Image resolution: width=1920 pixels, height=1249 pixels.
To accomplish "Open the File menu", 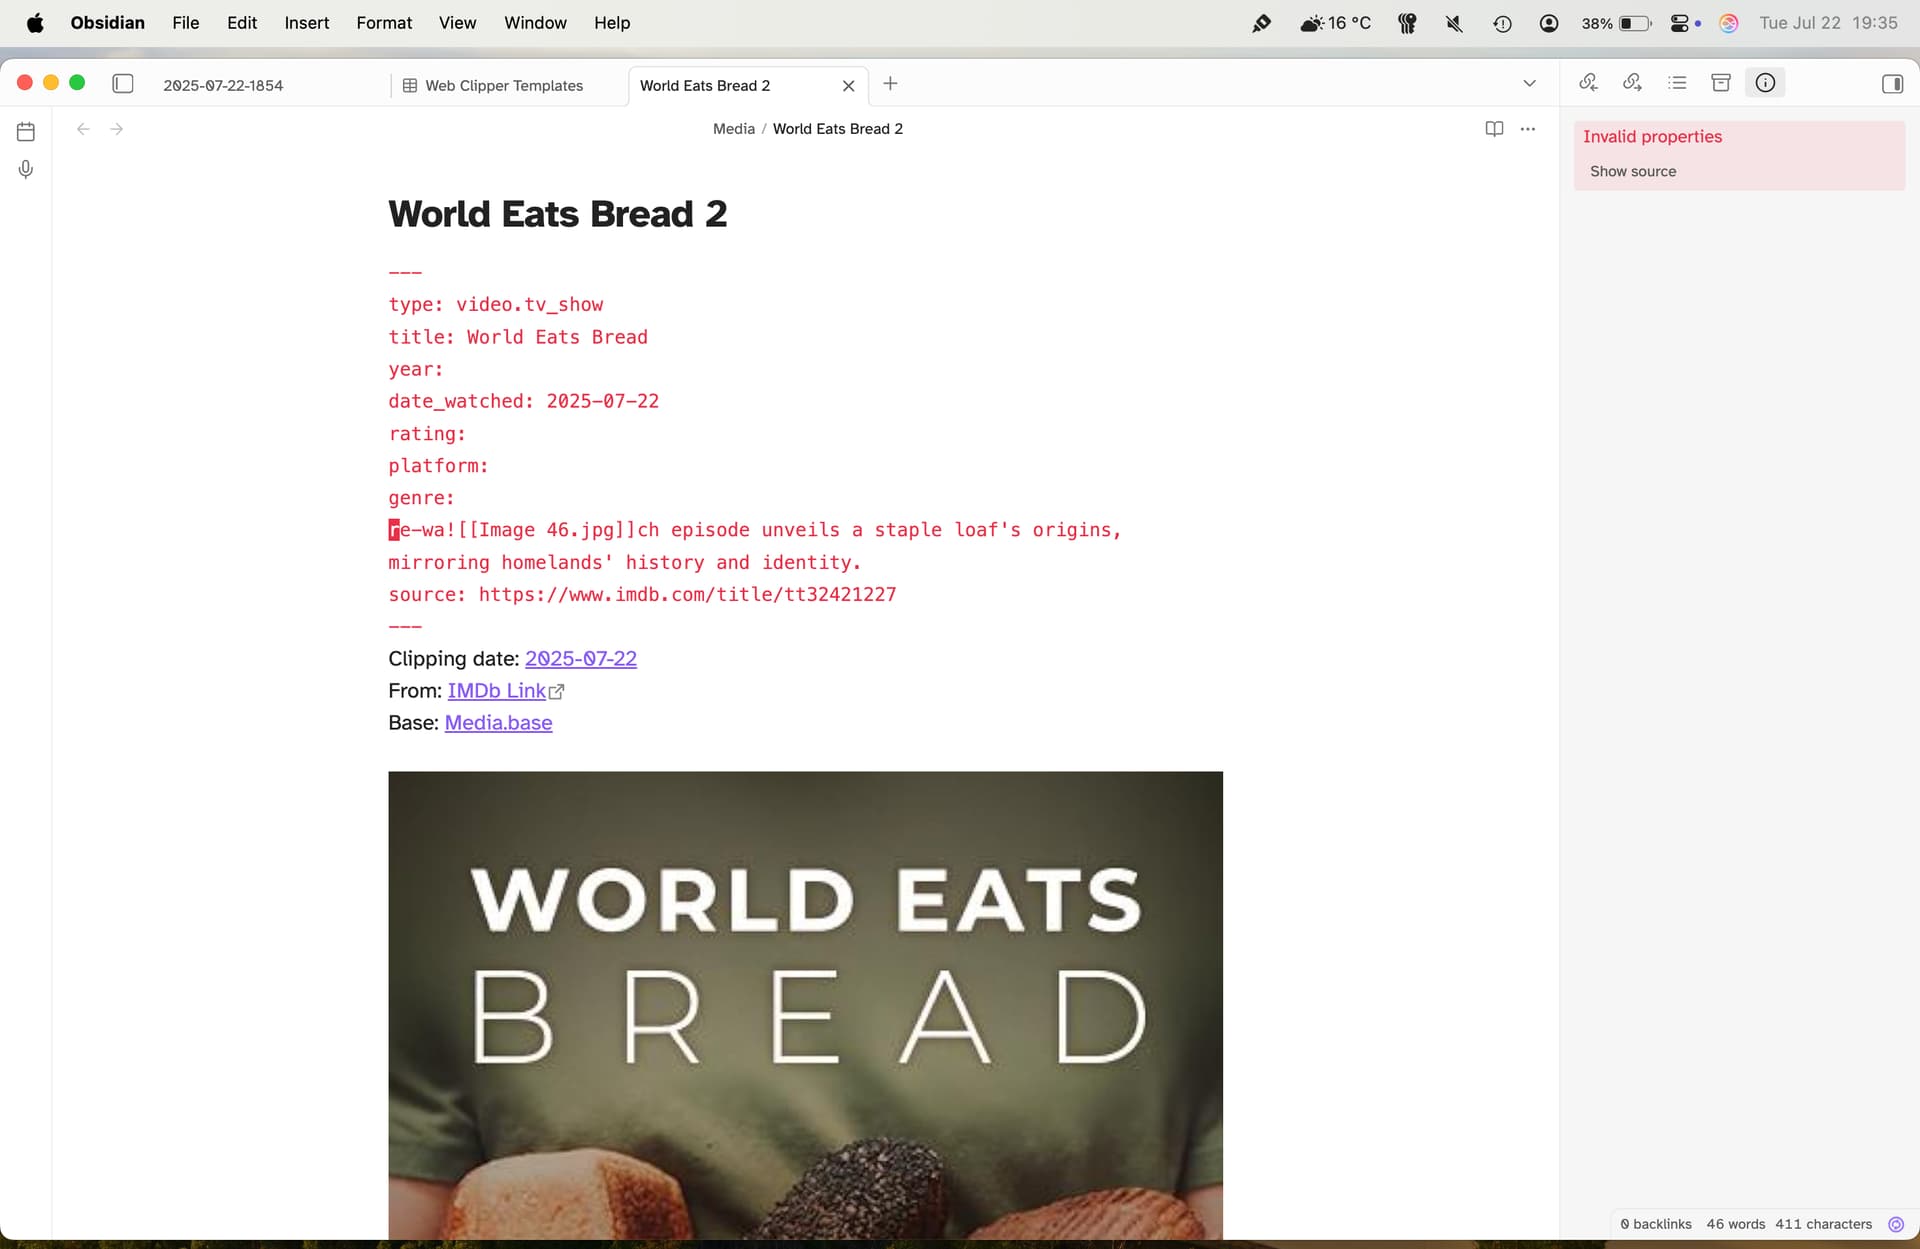I will click(186, 23).
